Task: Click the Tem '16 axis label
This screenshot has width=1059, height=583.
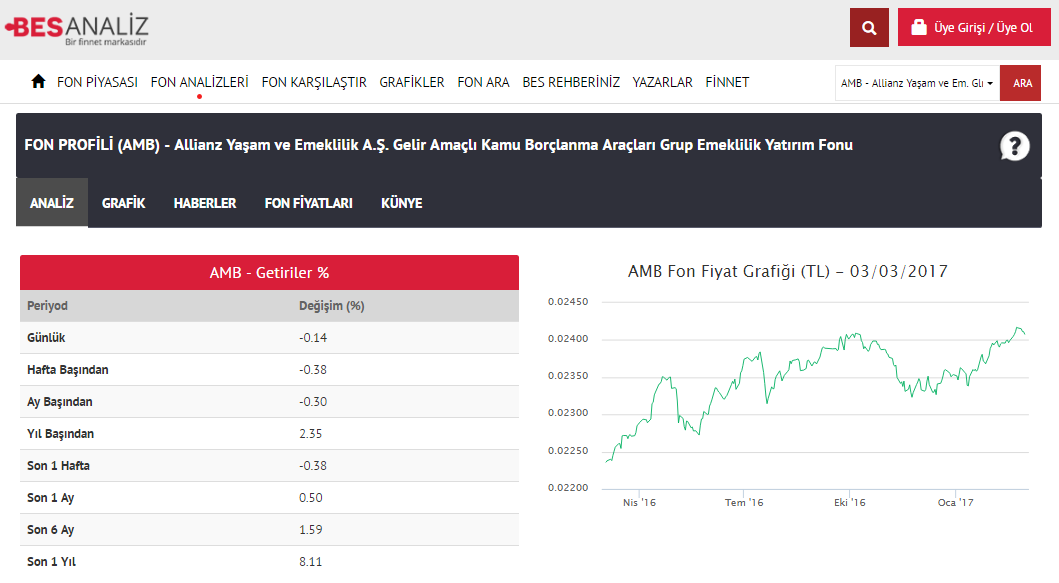Action: tap(744, 503)
